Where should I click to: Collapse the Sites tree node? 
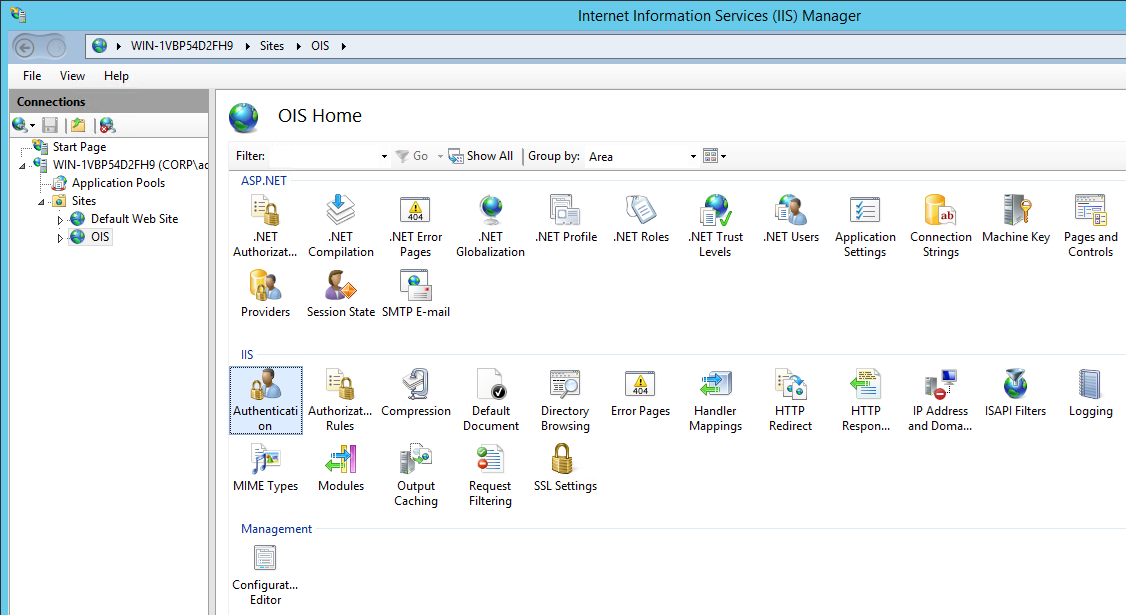coord(42,201)
